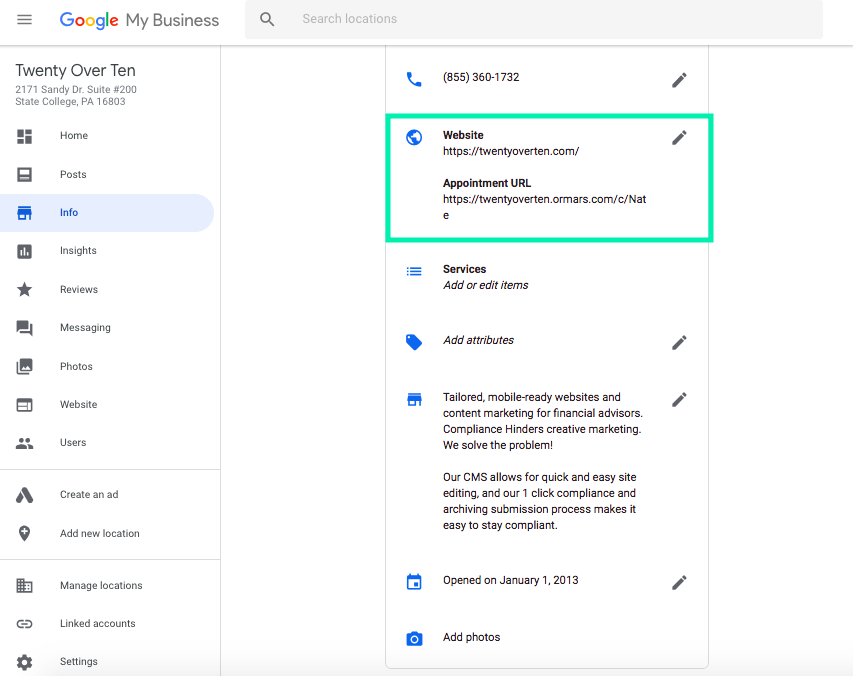
Task: Click the globe icon beside Website
Action: pos(414,138)
